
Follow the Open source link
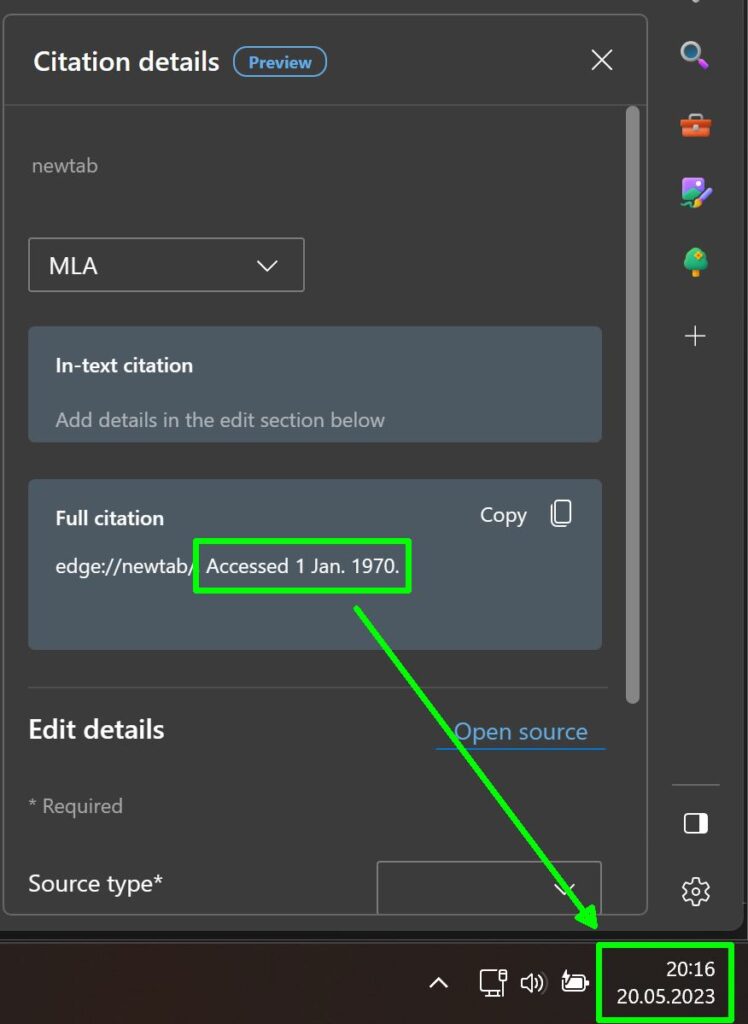point(521,732)
